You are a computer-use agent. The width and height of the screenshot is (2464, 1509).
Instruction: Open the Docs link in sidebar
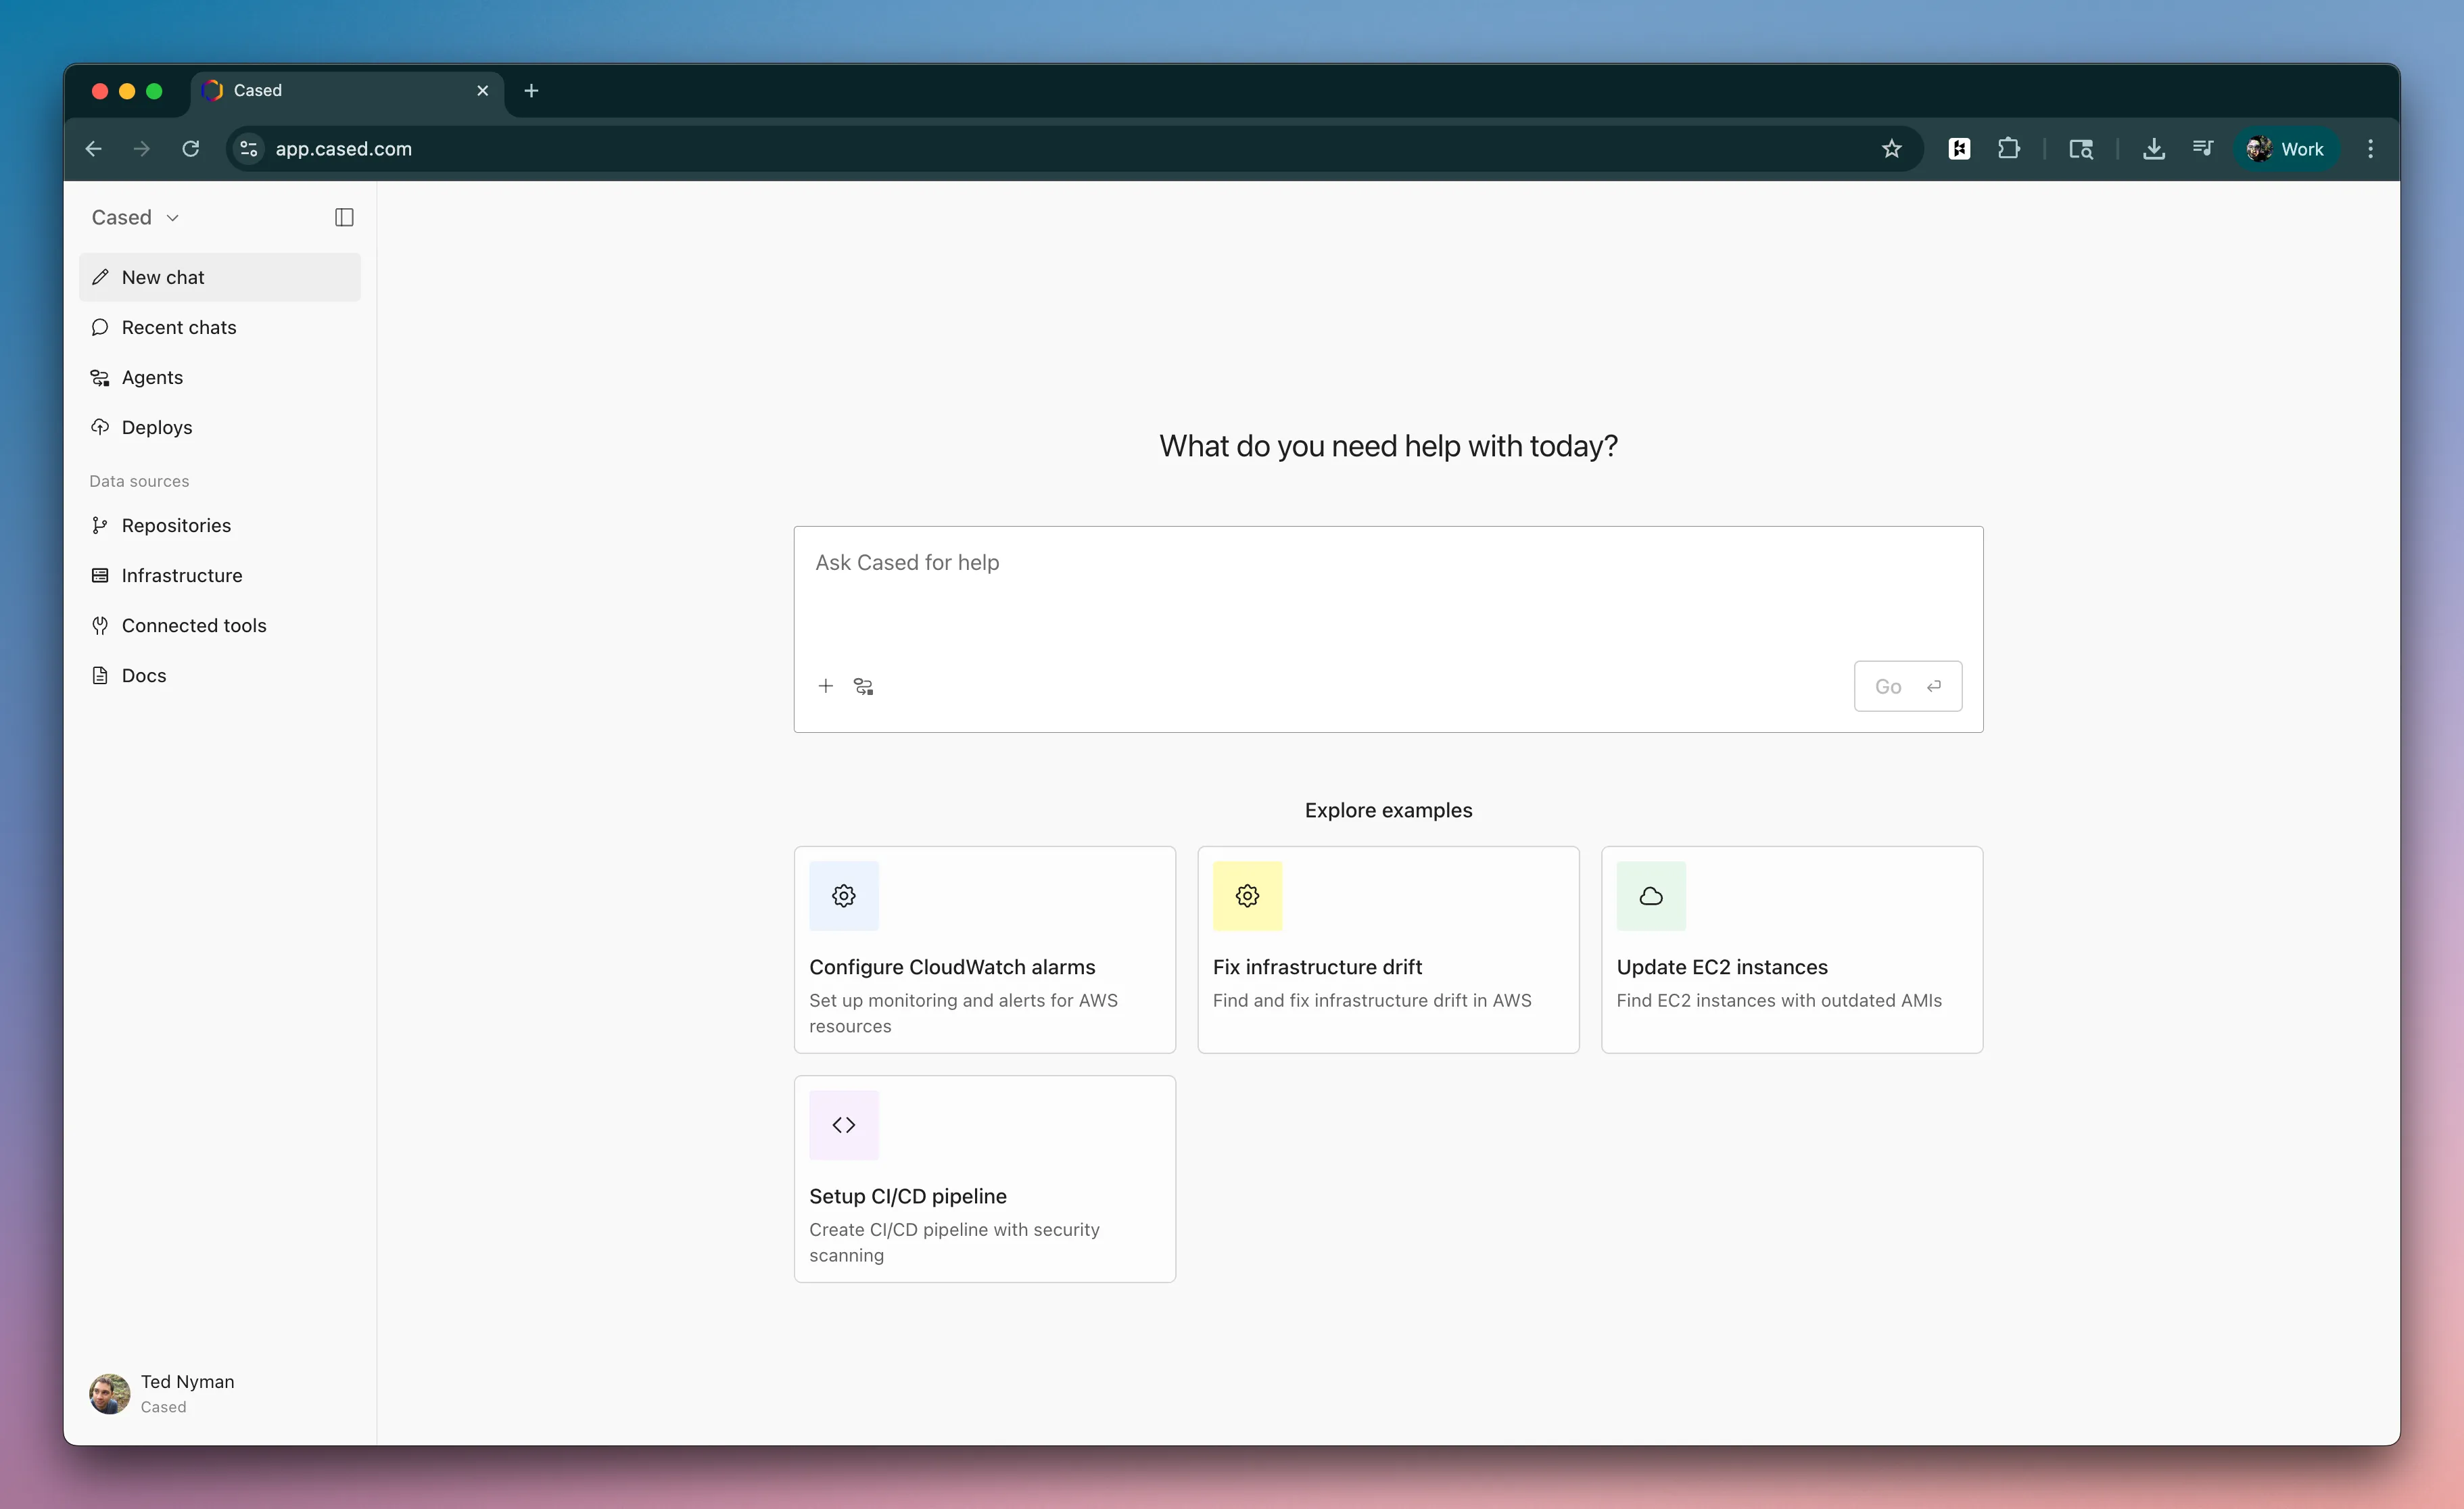(143, 675)
